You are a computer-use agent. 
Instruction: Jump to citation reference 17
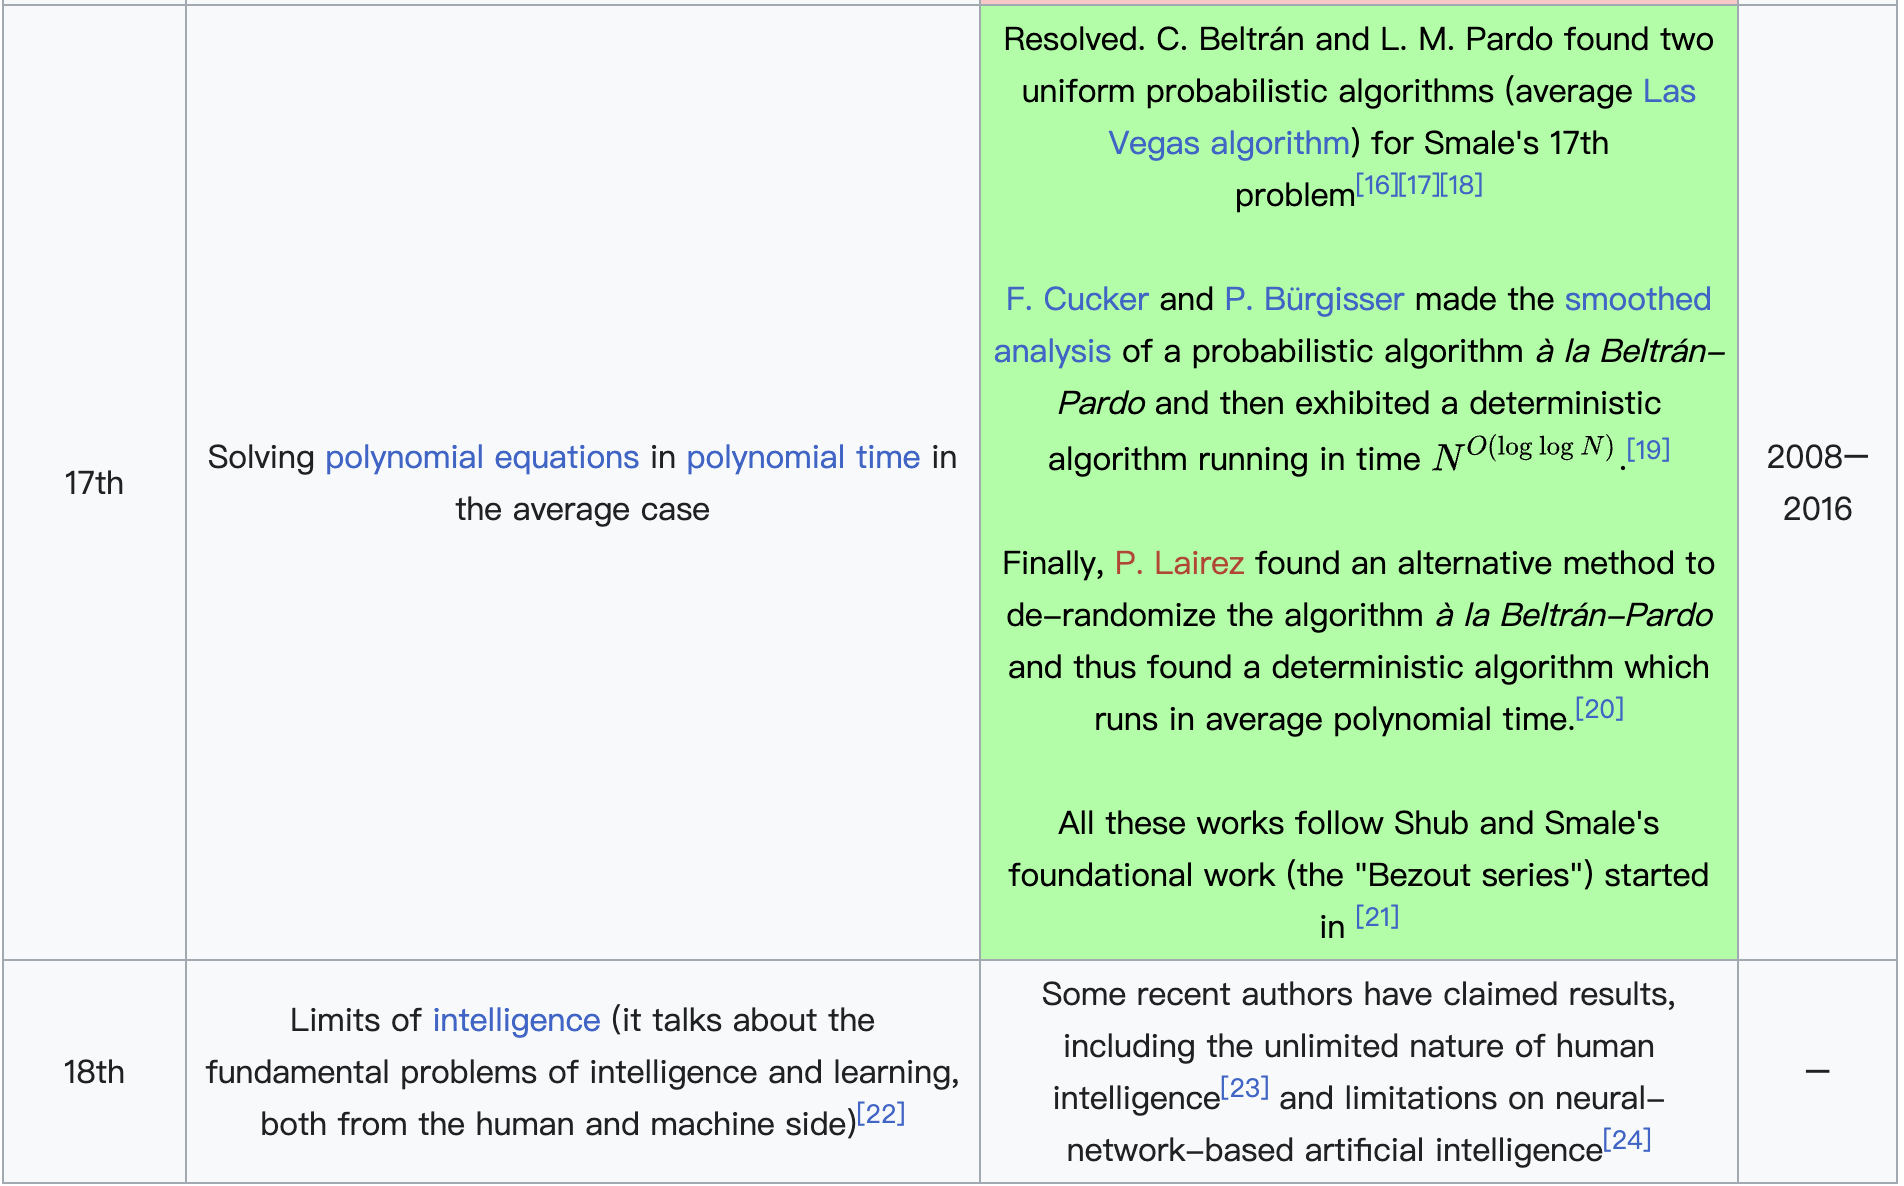(x=1418, y=185)
